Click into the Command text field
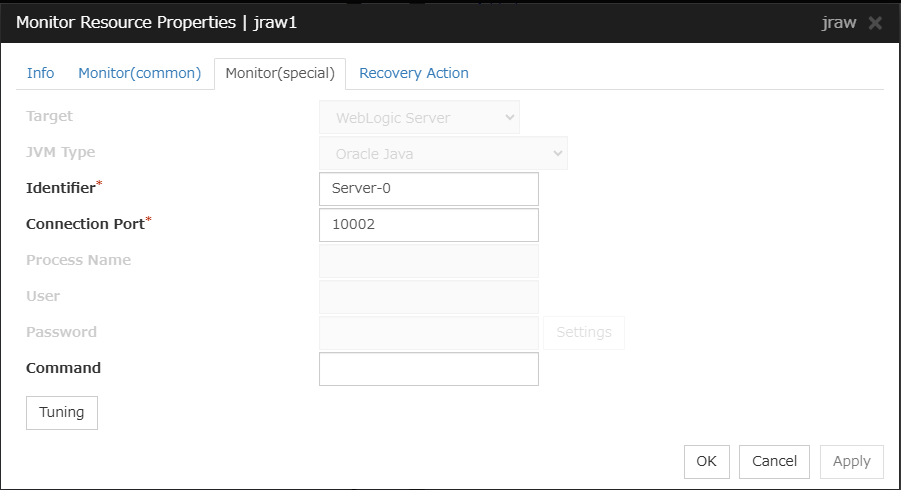 point(428,369)
